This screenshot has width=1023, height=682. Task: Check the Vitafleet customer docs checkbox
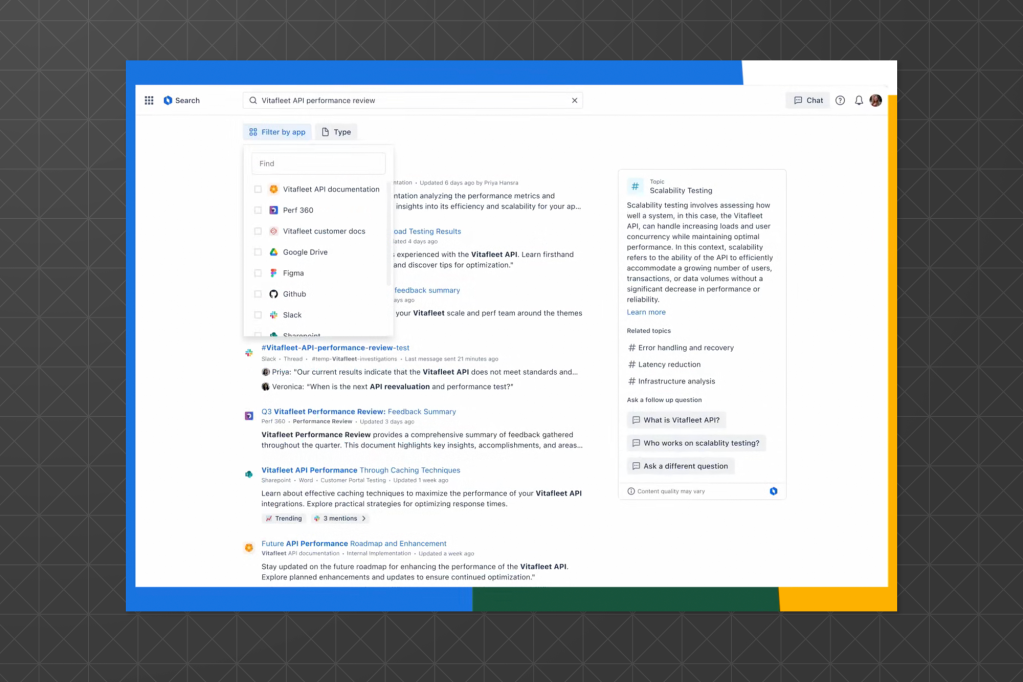(x=258, y=231)
